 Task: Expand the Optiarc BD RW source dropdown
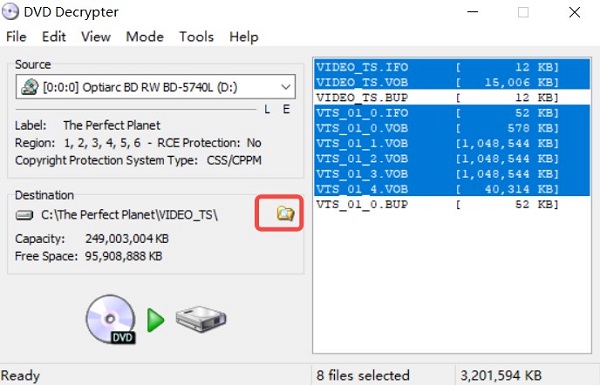click(x=285, y=87)
